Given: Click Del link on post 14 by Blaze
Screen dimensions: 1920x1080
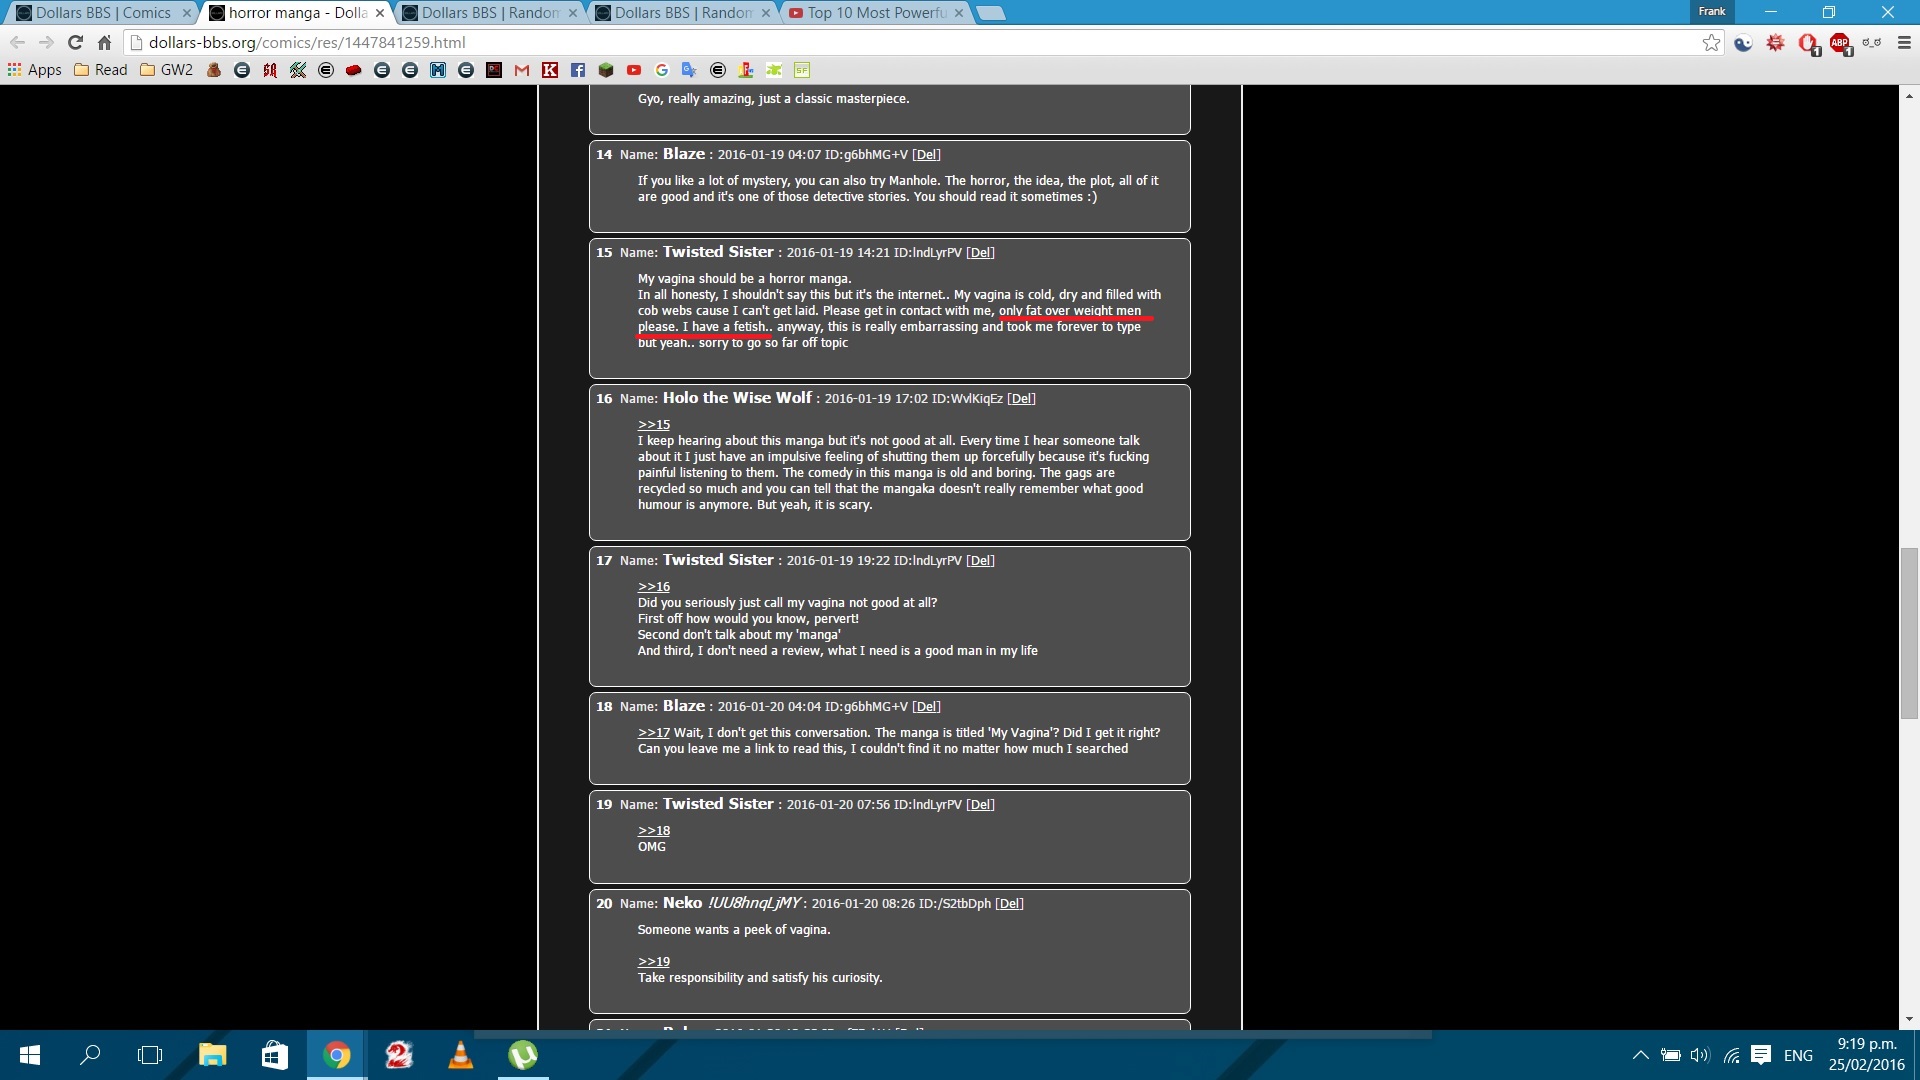Looking at the screenshot, I should 926,155.
